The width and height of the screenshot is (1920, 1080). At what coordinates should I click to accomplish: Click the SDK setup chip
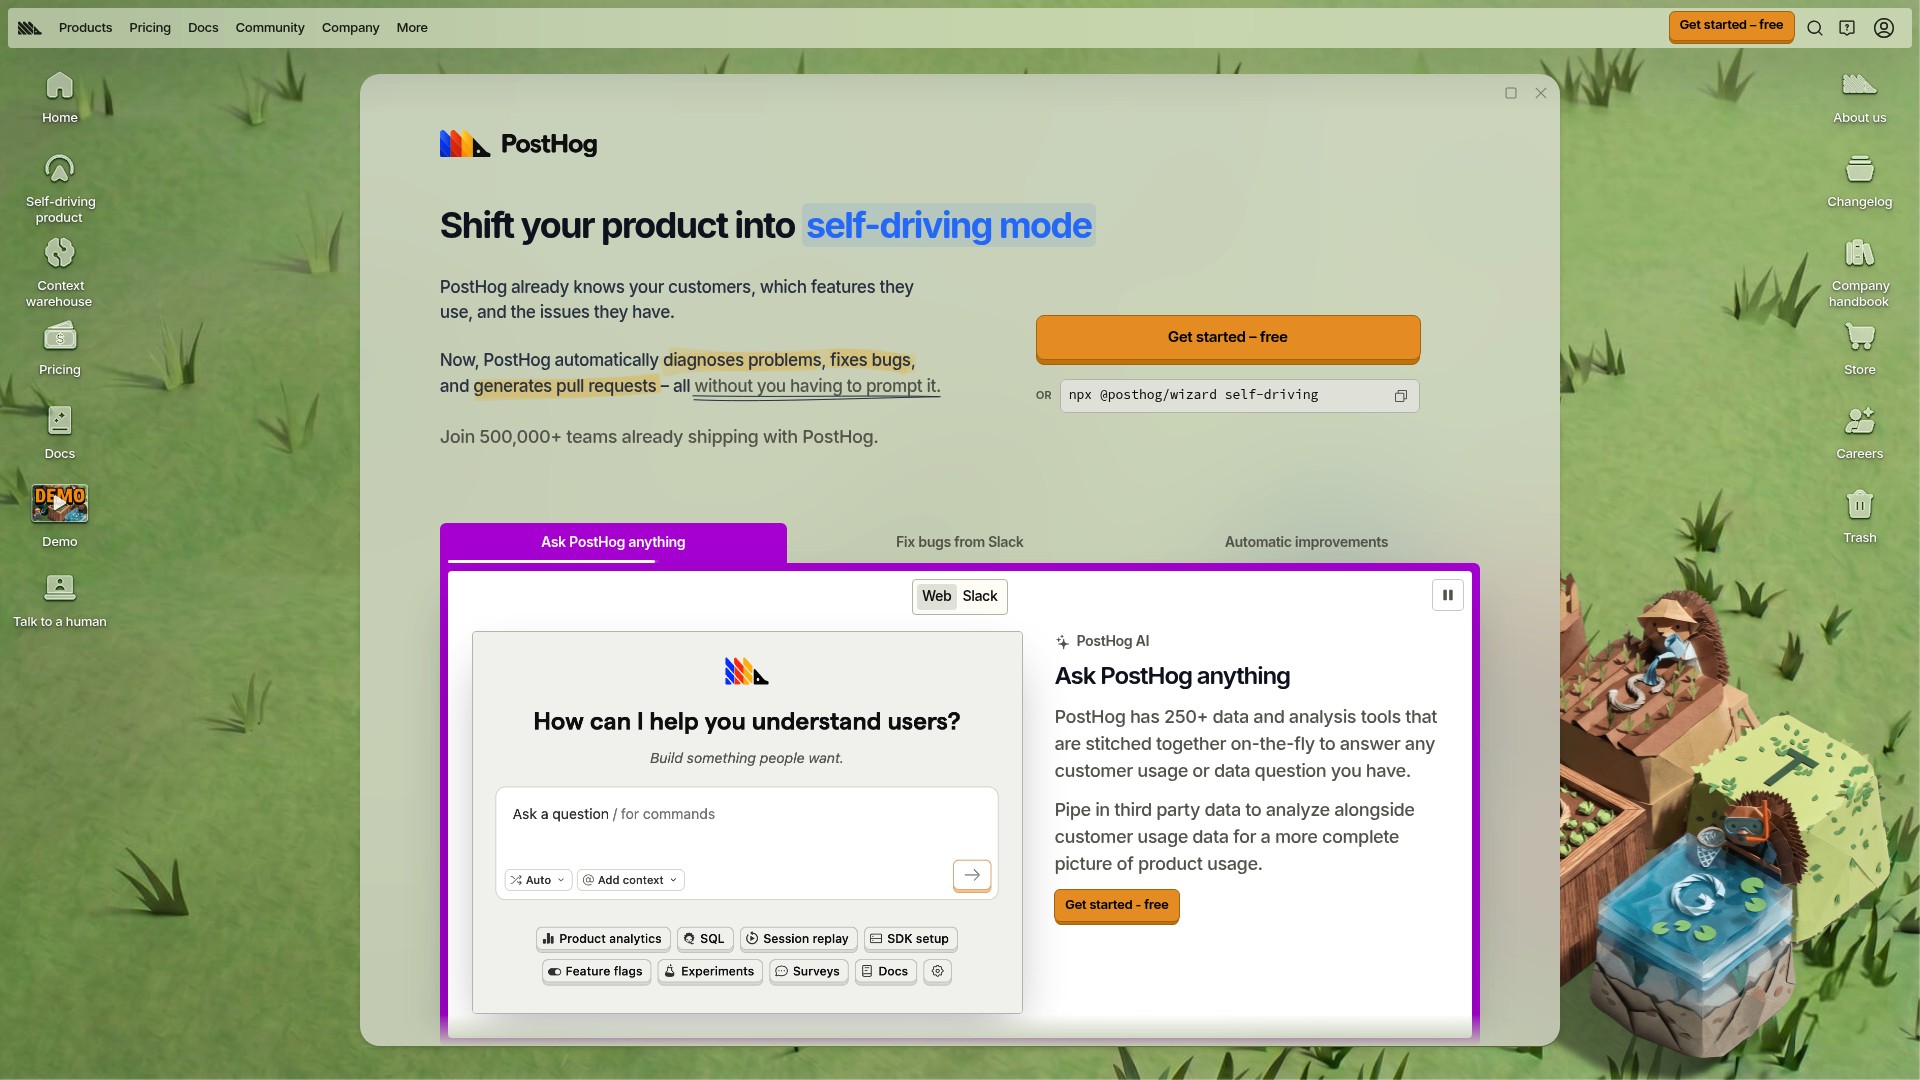(x=911, y=939)
